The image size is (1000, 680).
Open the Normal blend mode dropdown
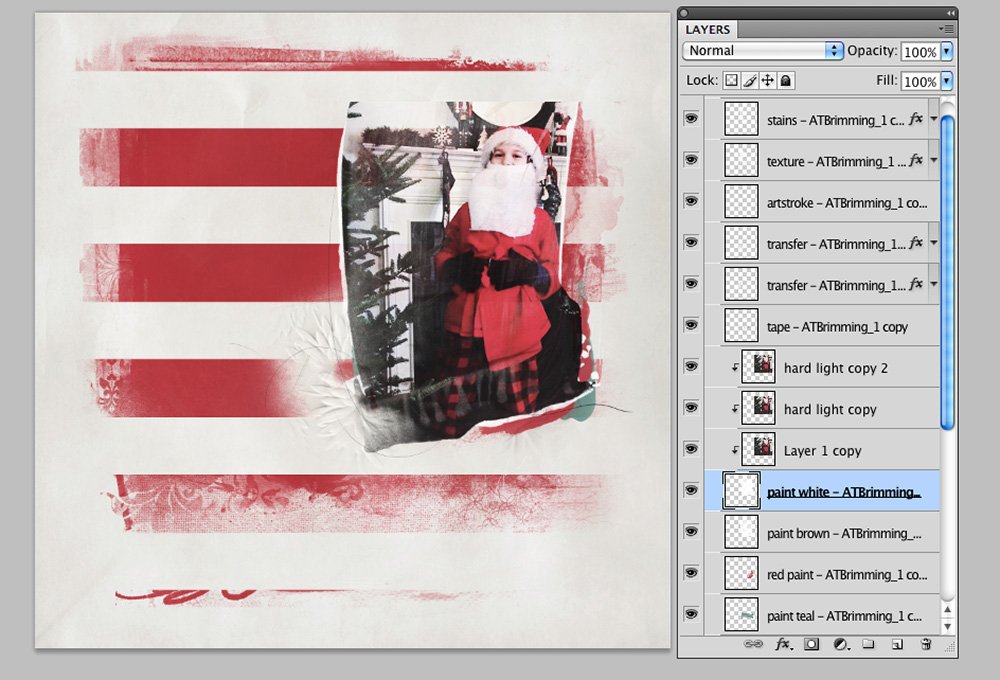click(763, 51)
